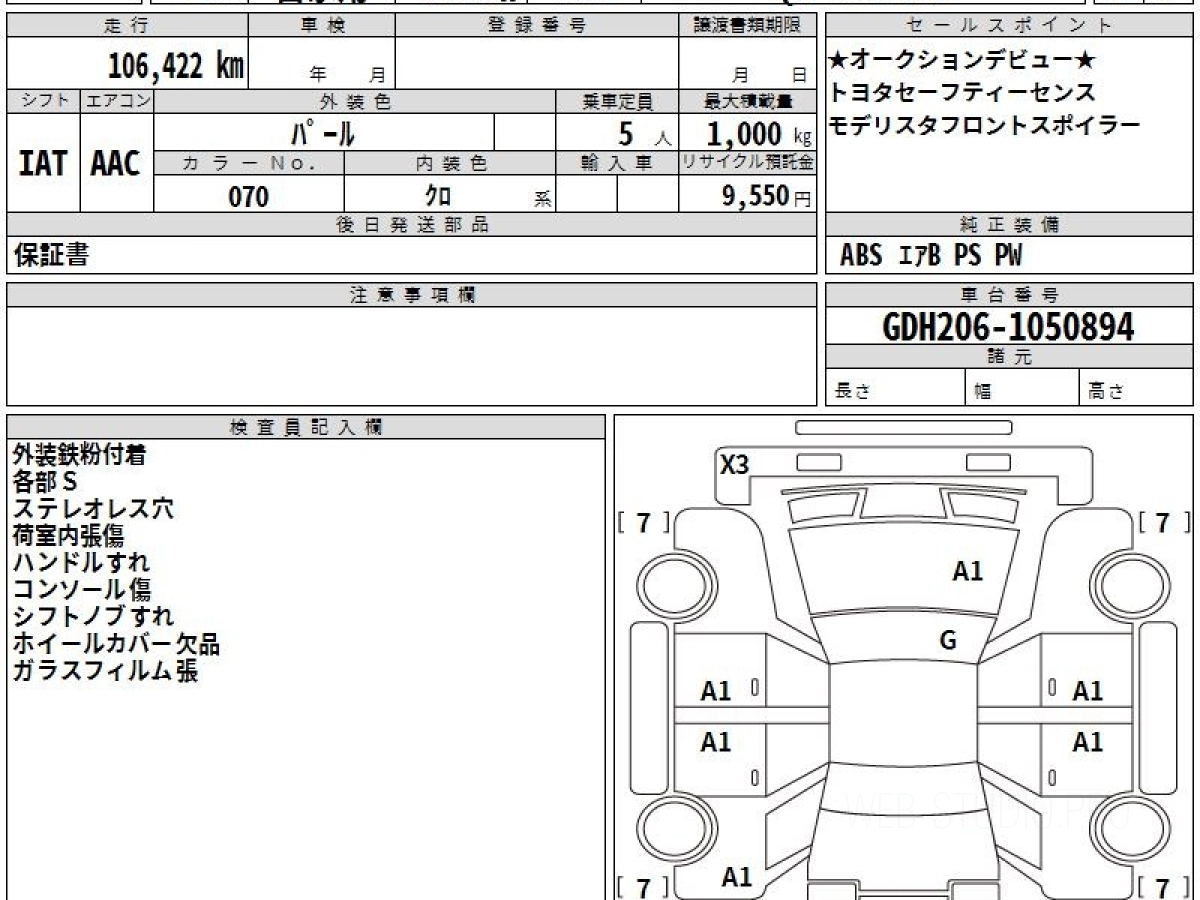Viewport: 1200px width, 900px height.
Task: Click the カラーNo. header
Action: coord(249,163)
